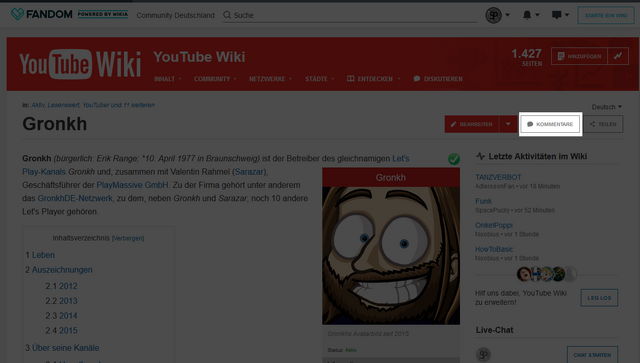
Task: Click the LEG LOS button
Action: pyautogui.click(x=599, y=298)
